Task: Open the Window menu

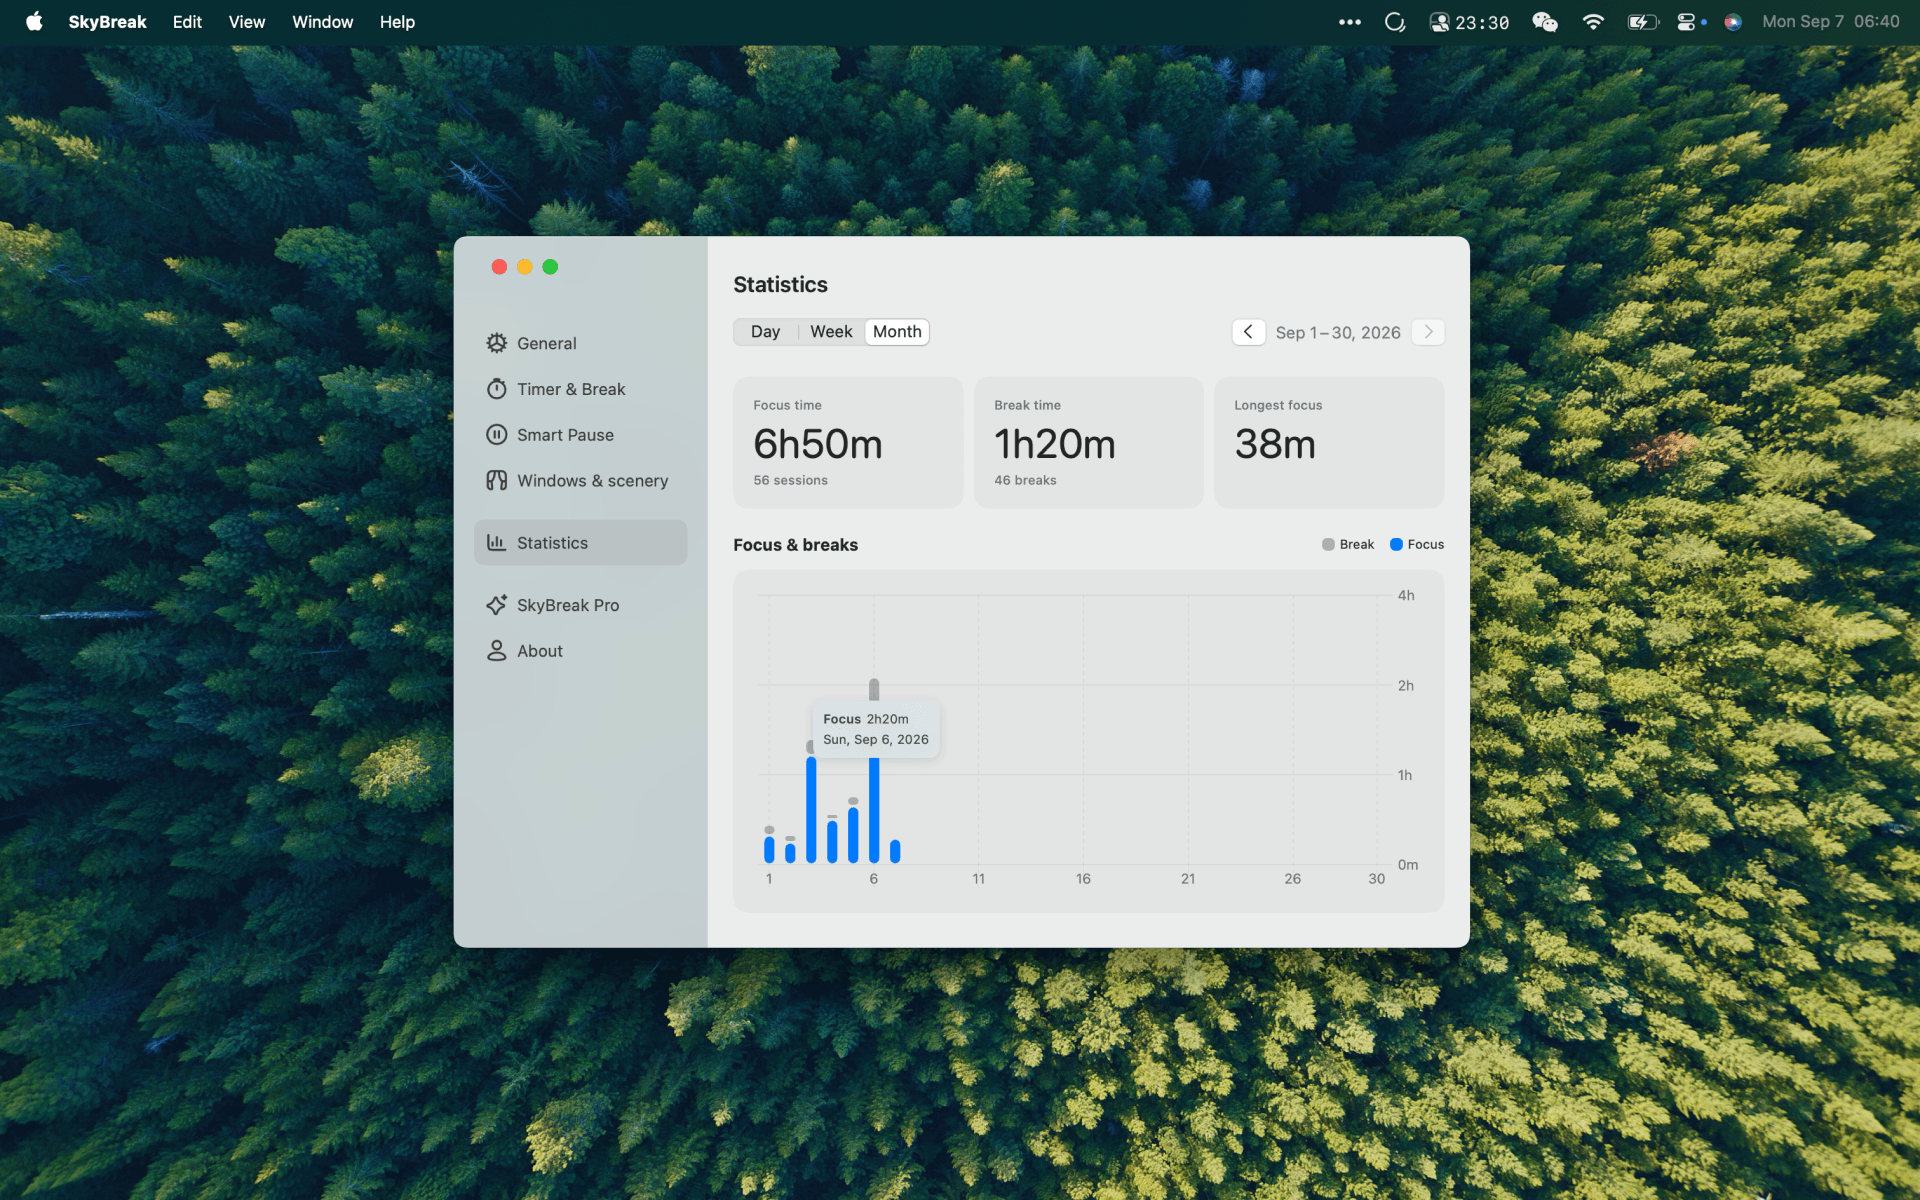Action: click(x=322, y=22)
